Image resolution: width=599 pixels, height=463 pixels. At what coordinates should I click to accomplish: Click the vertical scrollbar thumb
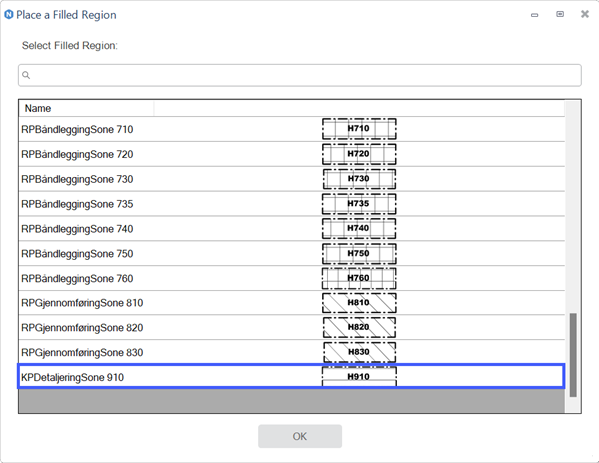(573, 355)
